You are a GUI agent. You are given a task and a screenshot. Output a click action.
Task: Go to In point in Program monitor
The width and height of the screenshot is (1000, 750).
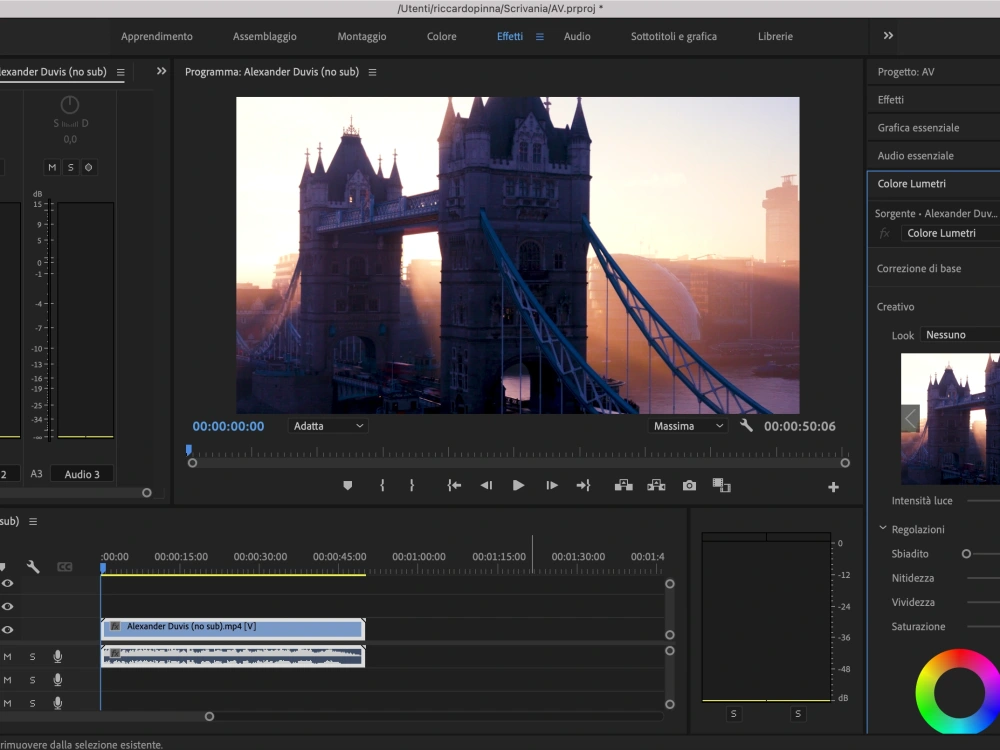pos(454,486)
